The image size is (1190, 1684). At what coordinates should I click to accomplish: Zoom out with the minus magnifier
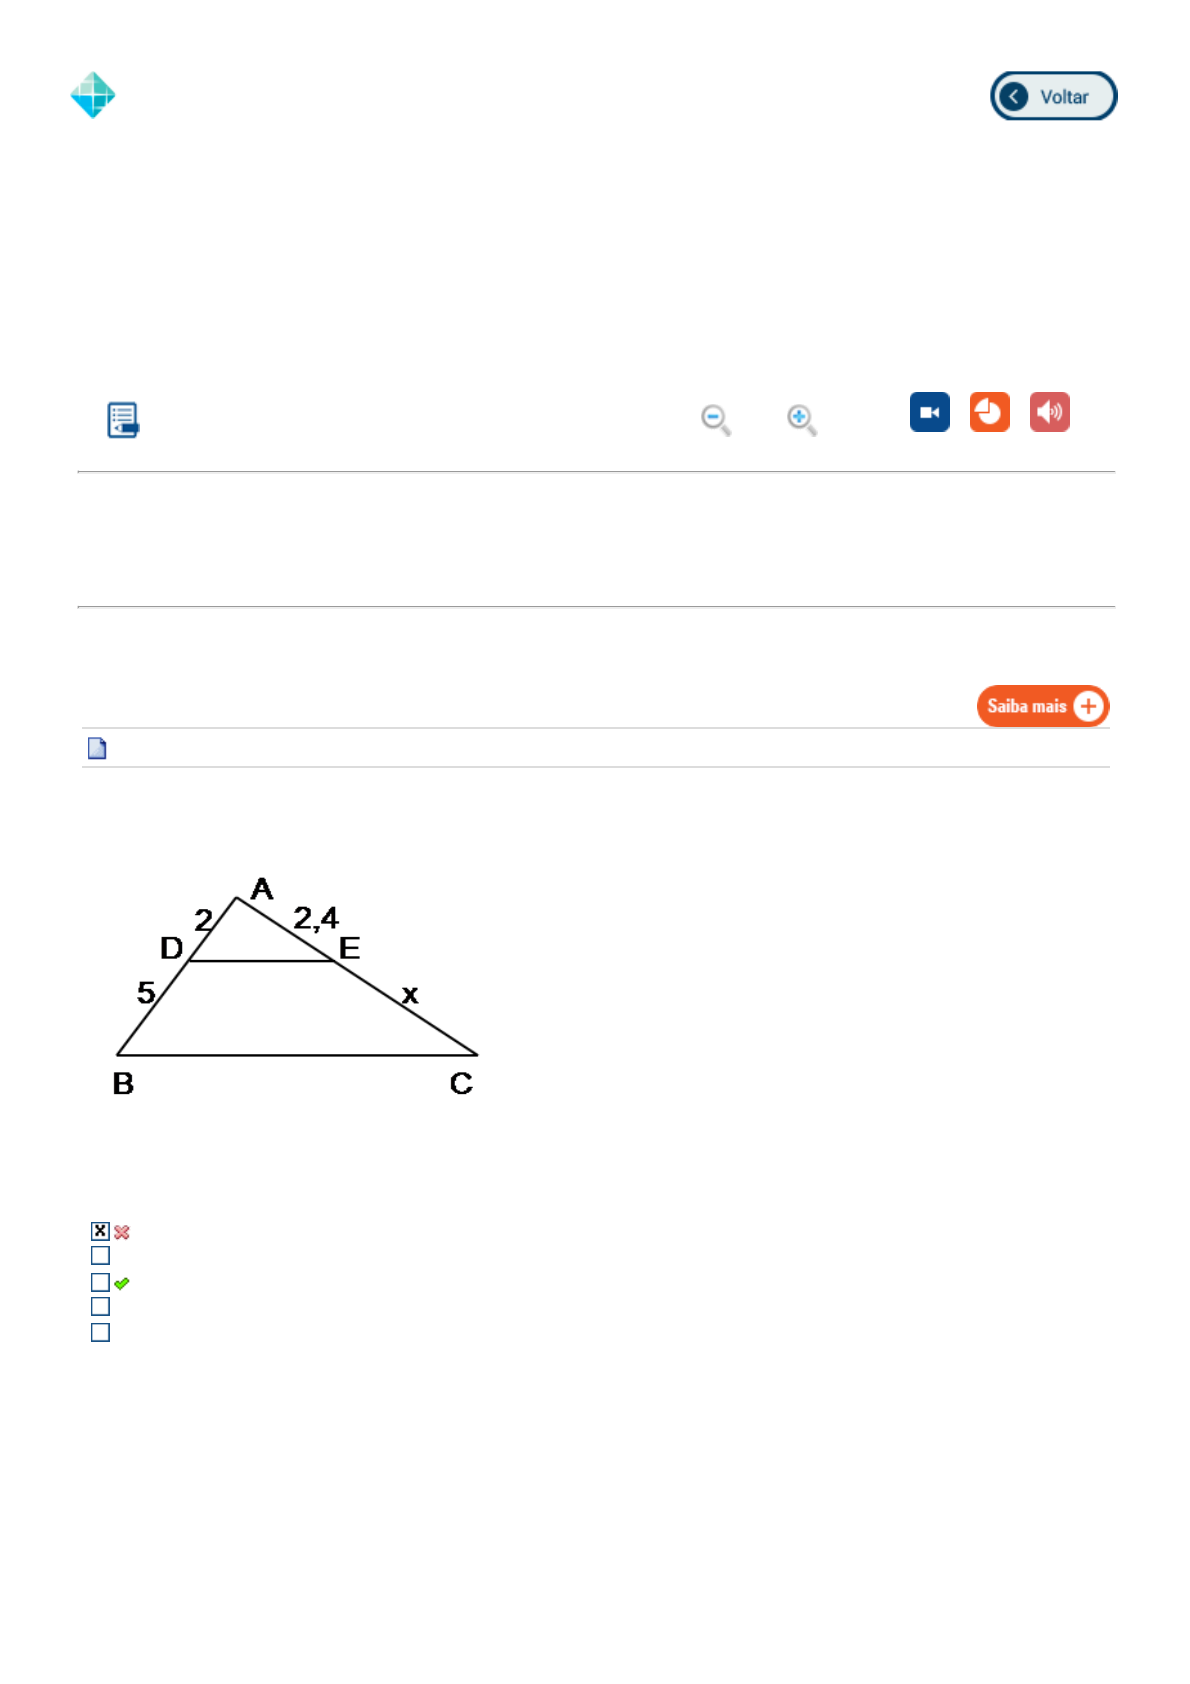715,419
